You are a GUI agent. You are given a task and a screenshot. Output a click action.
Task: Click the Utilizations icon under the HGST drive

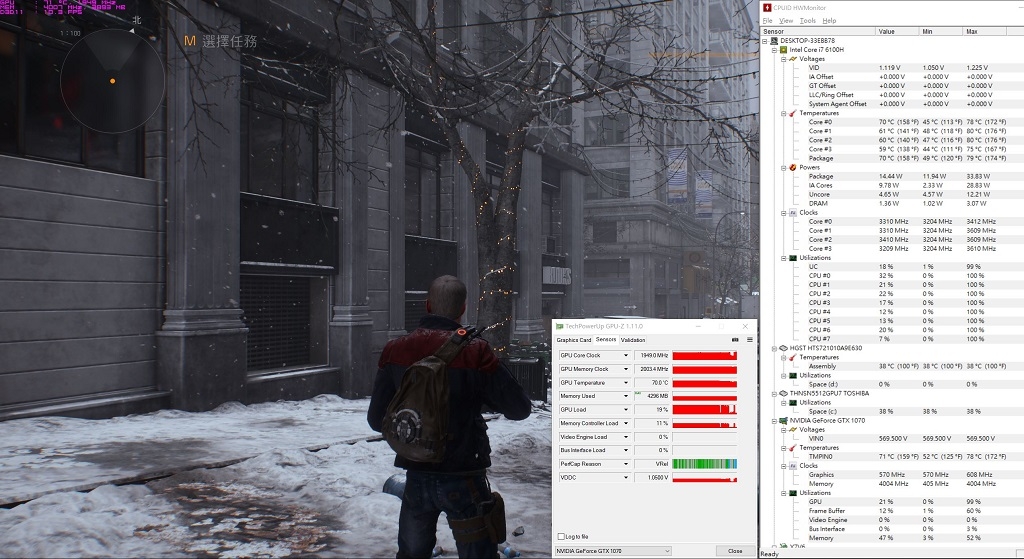point(793,375)
